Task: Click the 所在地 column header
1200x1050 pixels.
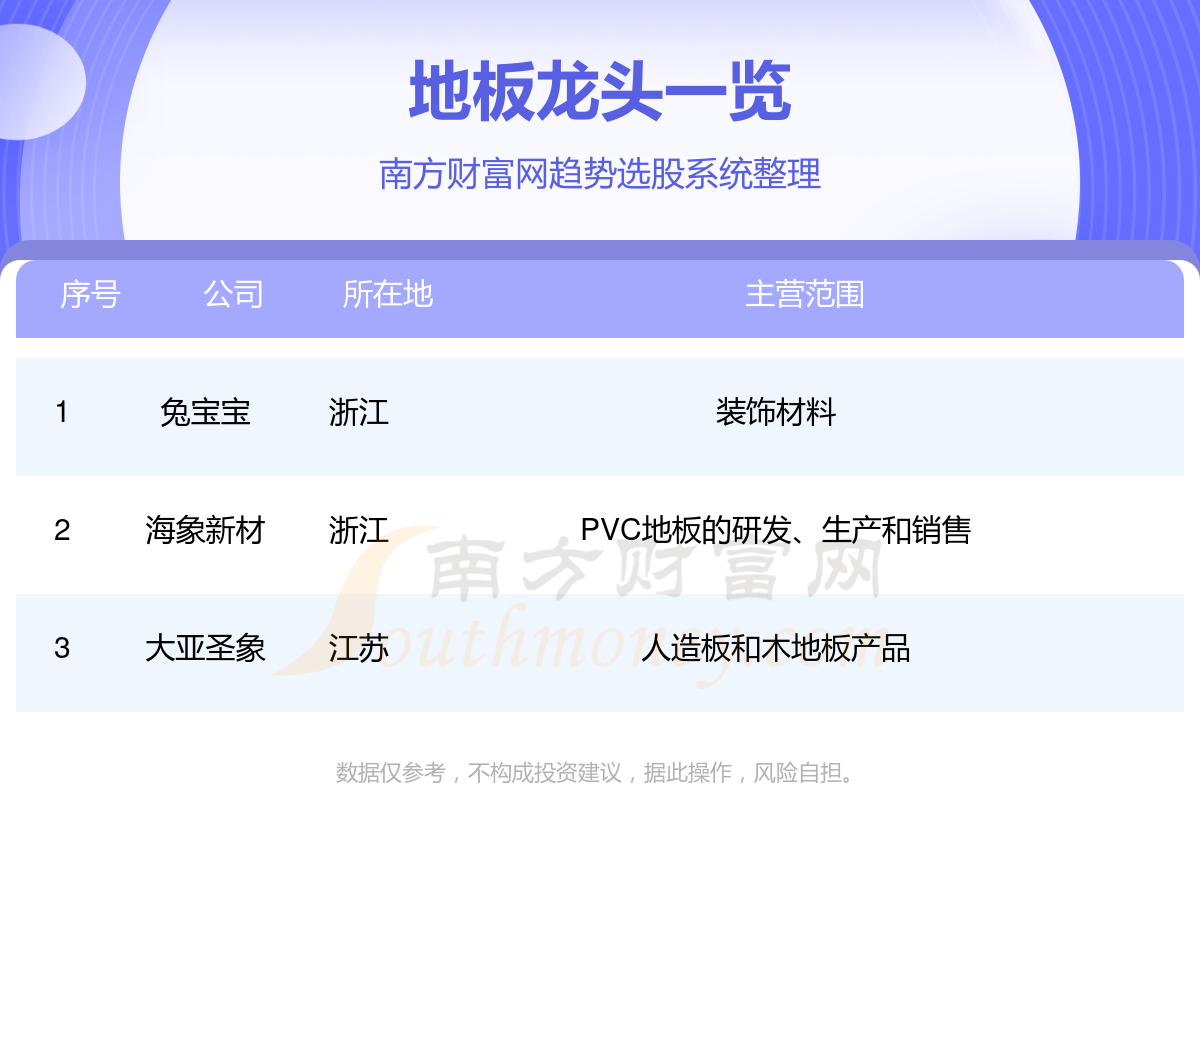Action: pyautogui.click(x=388, y=294)
